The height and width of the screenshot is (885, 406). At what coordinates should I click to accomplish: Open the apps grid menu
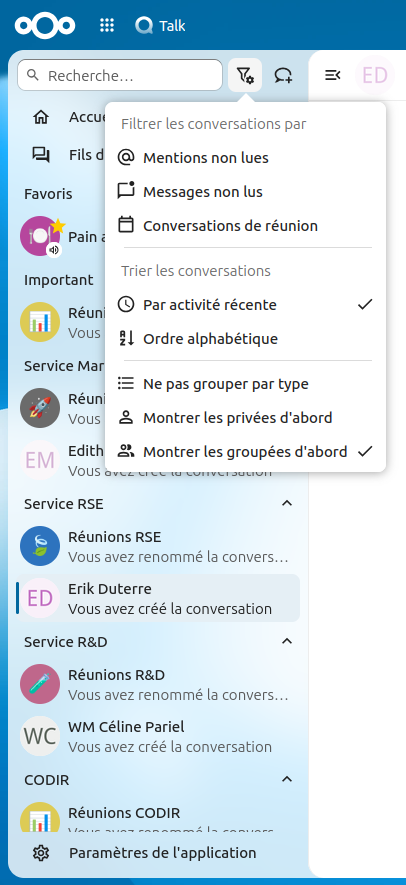tap(107, 25)
